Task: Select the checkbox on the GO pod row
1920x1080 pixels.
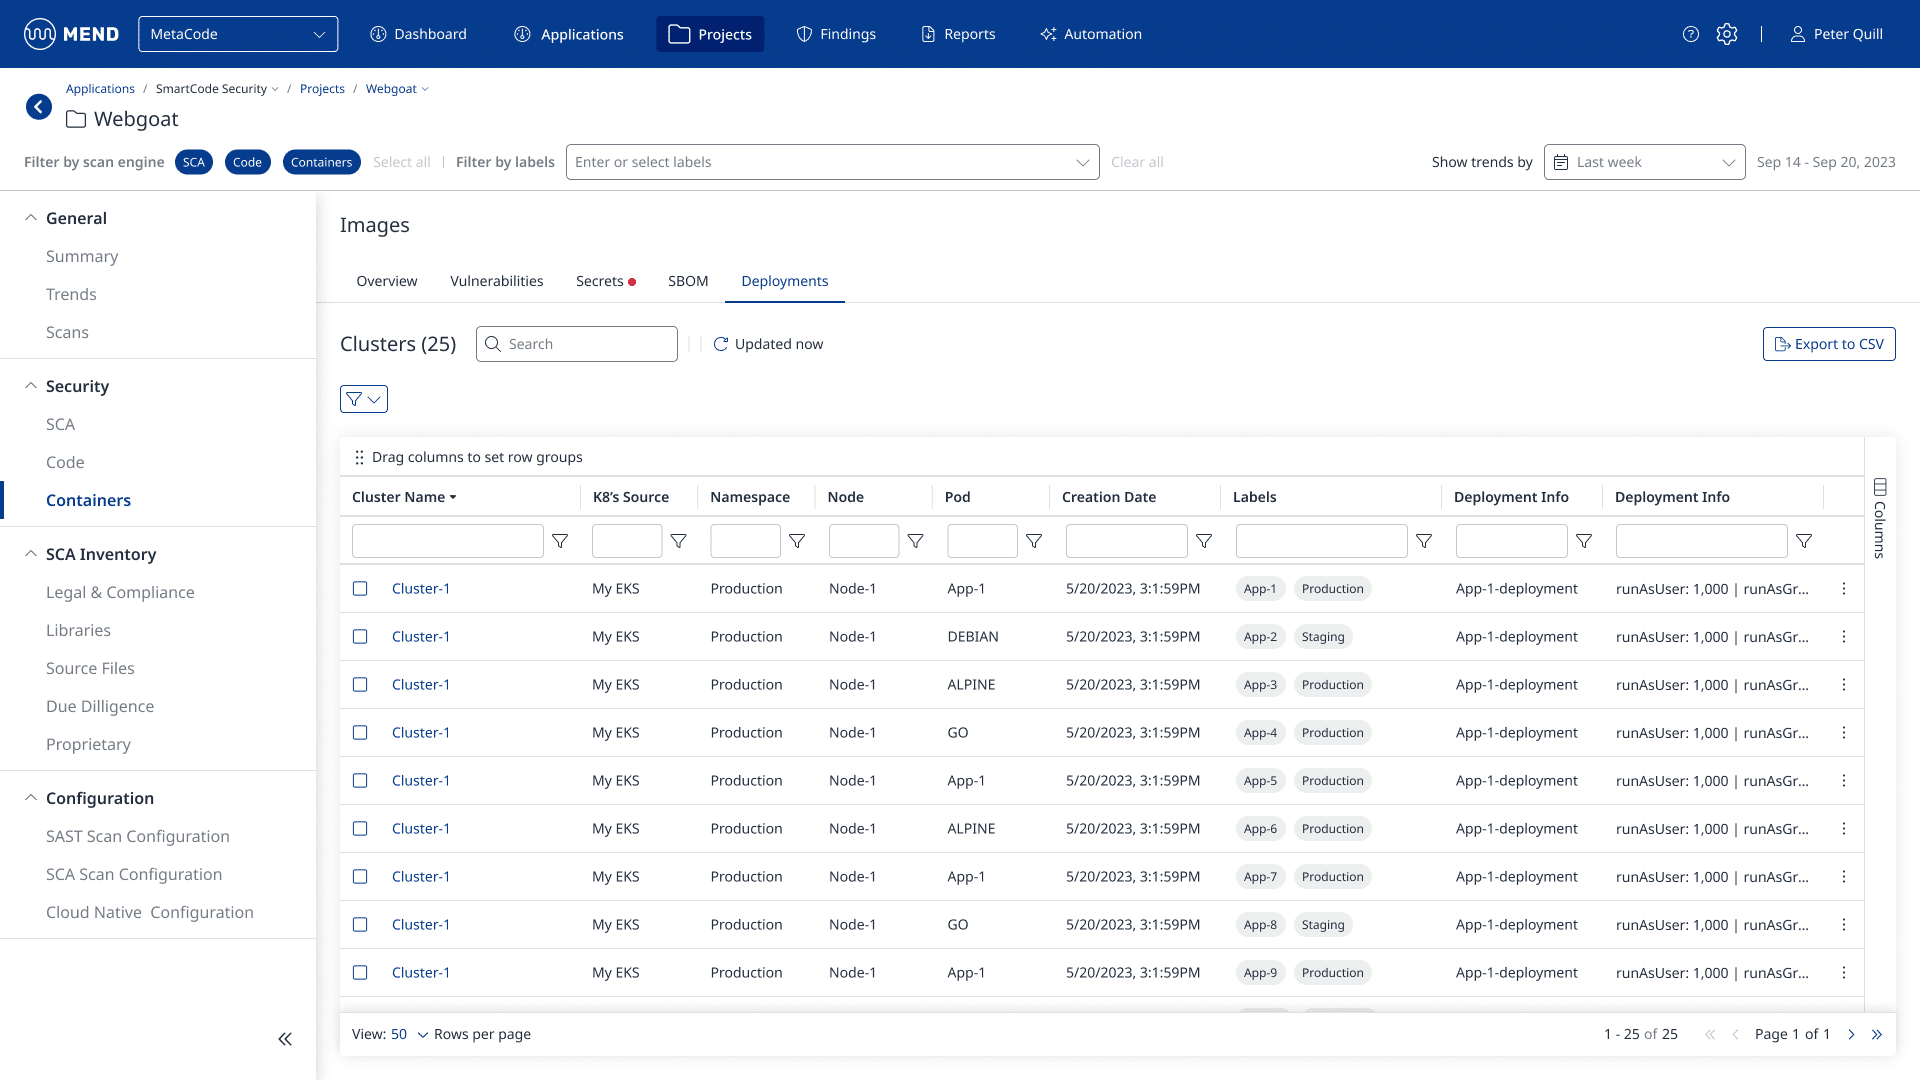Action: [x=360, y=732]
